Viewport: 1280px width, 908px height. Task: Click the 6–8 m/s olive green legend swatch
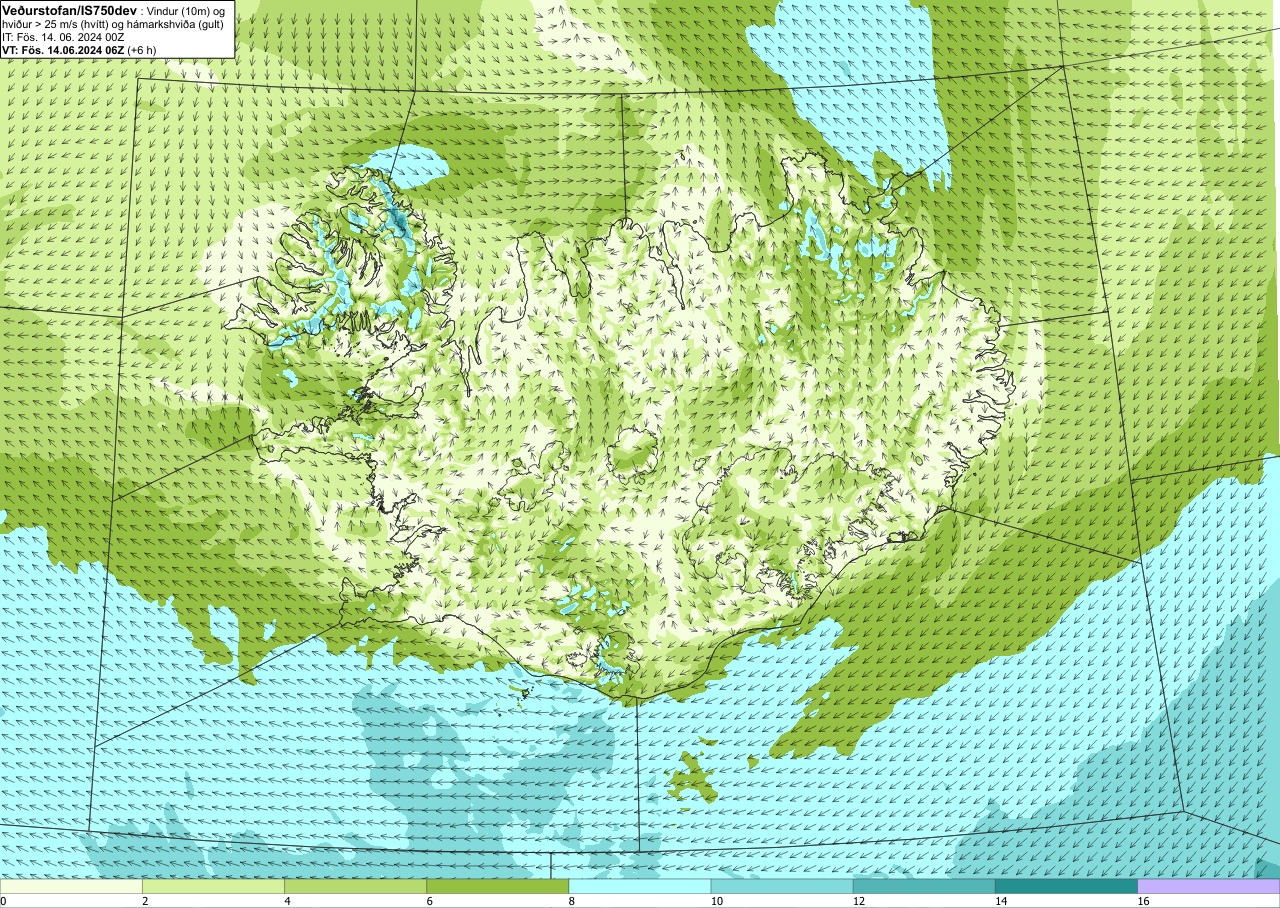[497, 886]
